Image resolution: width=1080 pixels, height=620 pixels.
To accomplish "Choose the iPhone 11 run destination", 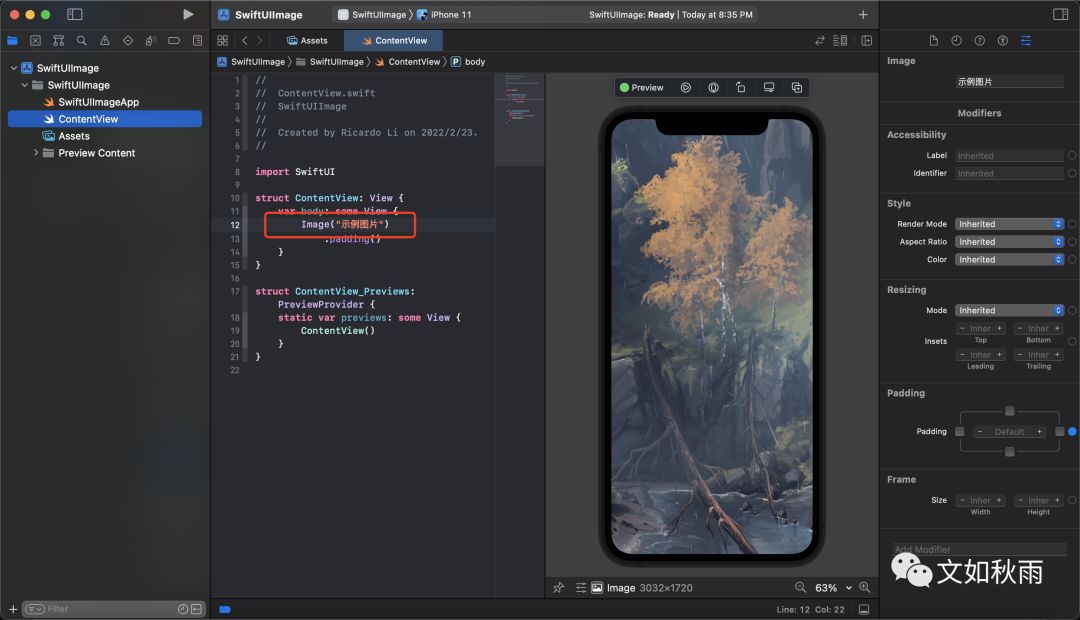I will 444,14.
